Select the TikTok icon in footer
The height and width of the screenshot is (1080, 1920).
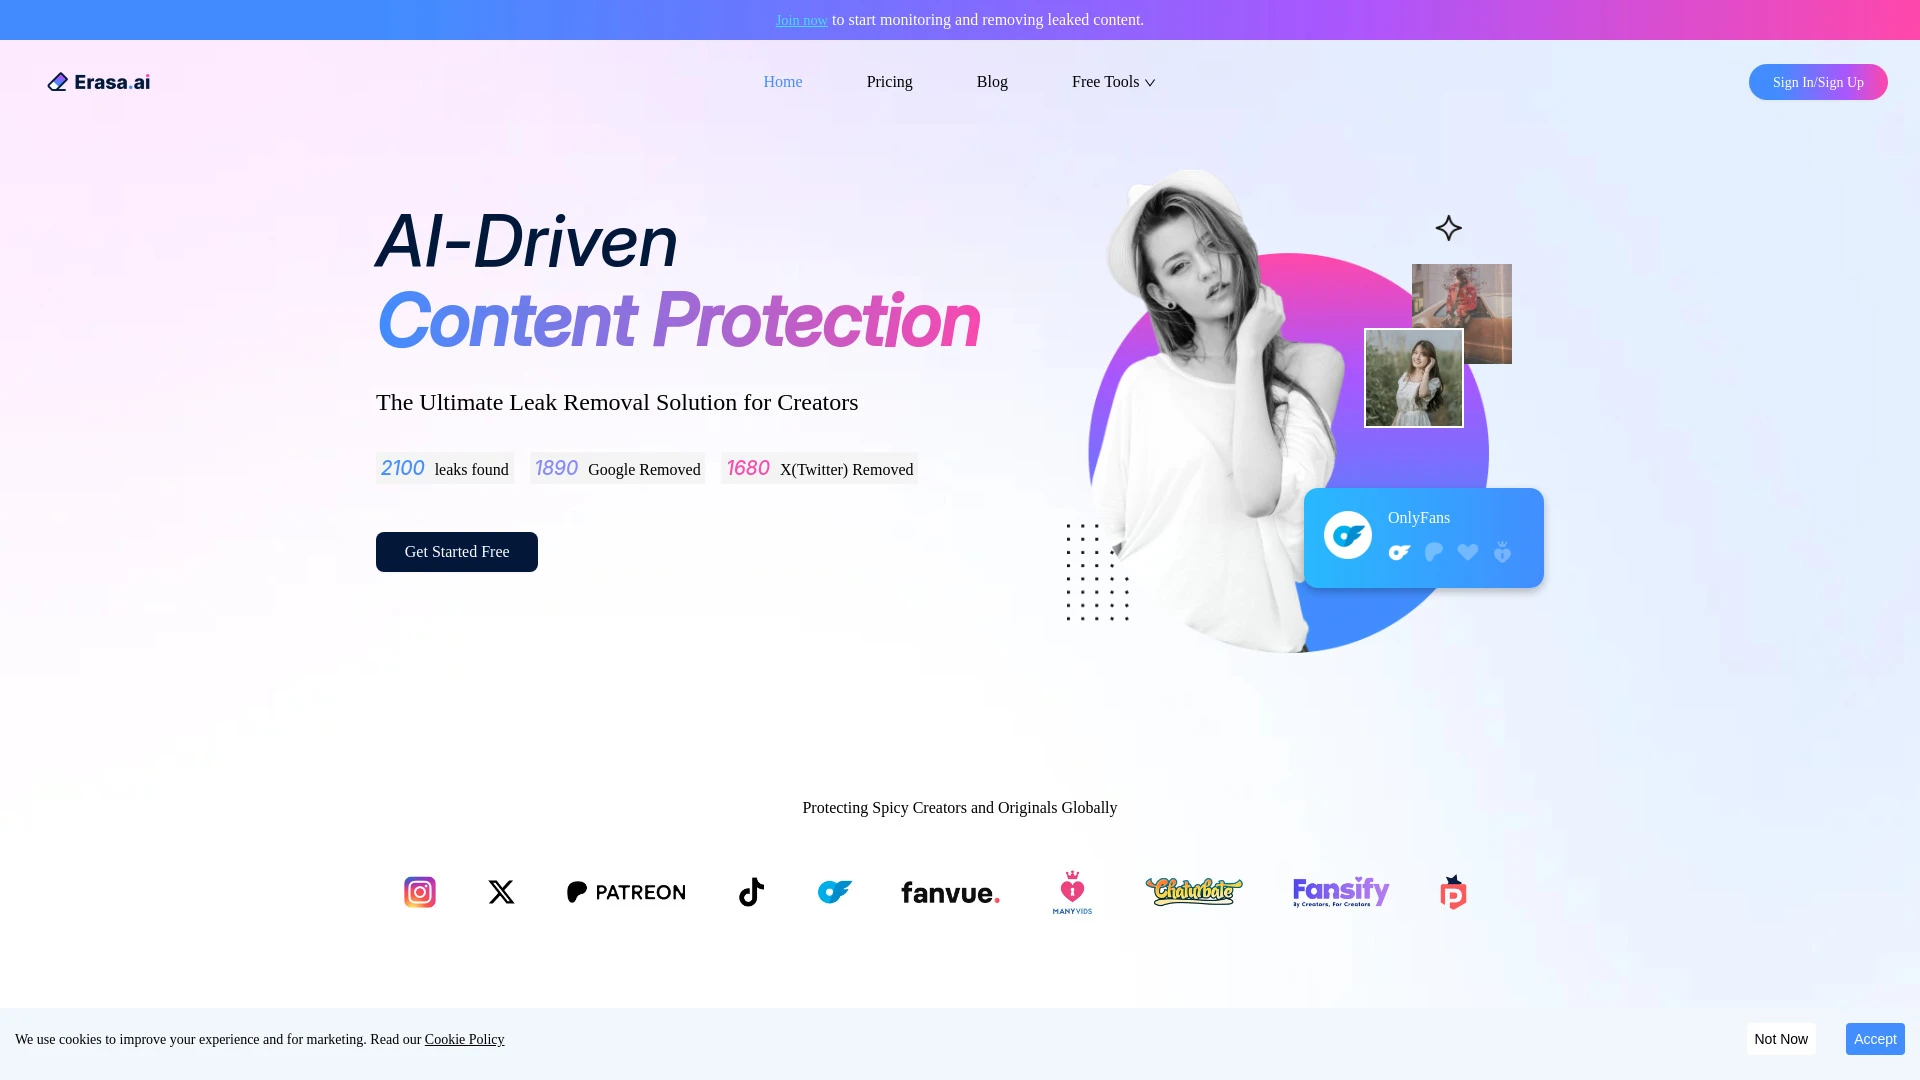pos(749,891)
